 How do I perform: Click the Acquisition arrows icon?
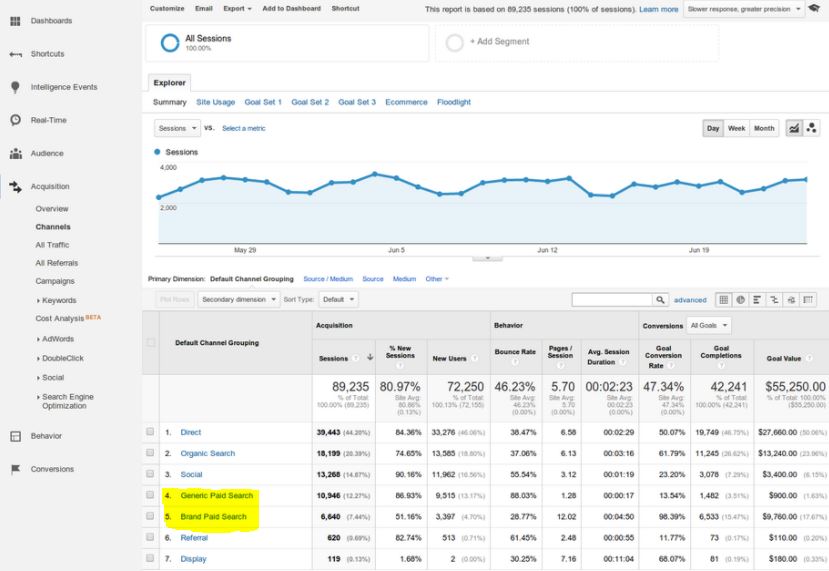coord(15,187)
